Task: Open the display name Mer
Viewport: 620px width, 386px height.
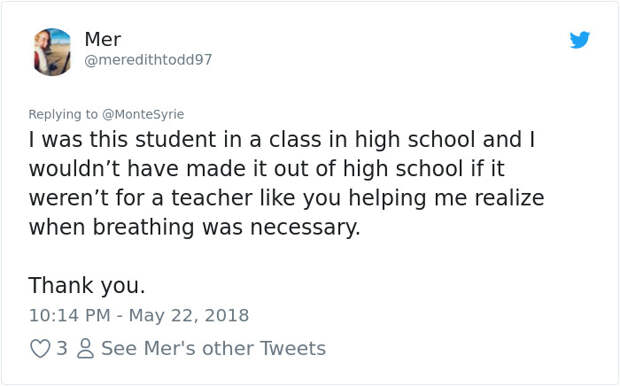Action: click(103, 39)
